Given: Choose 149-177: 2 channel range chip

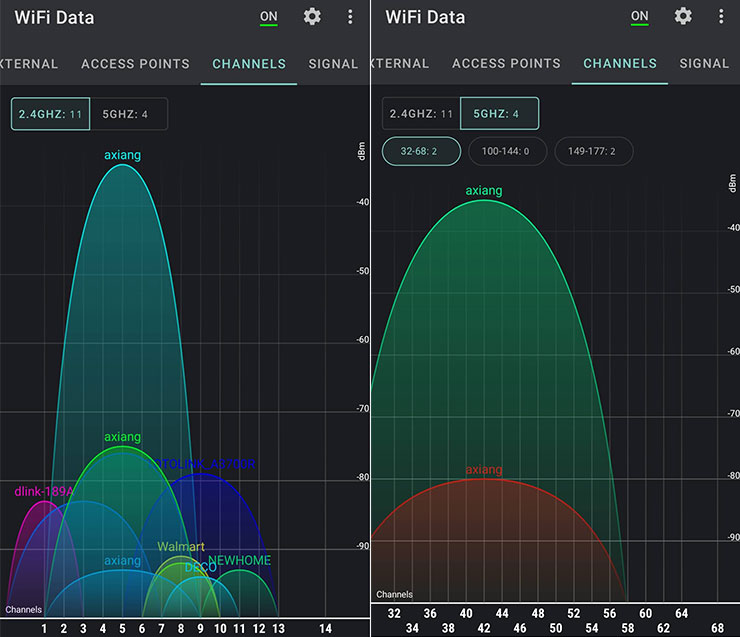Looking at the screenshot, I should click(x=594, y=151).
